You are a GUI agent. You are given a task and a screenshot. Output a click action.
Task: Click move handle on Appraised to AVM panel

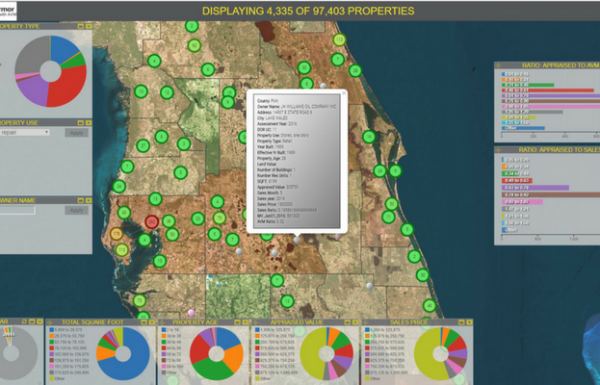498,65
